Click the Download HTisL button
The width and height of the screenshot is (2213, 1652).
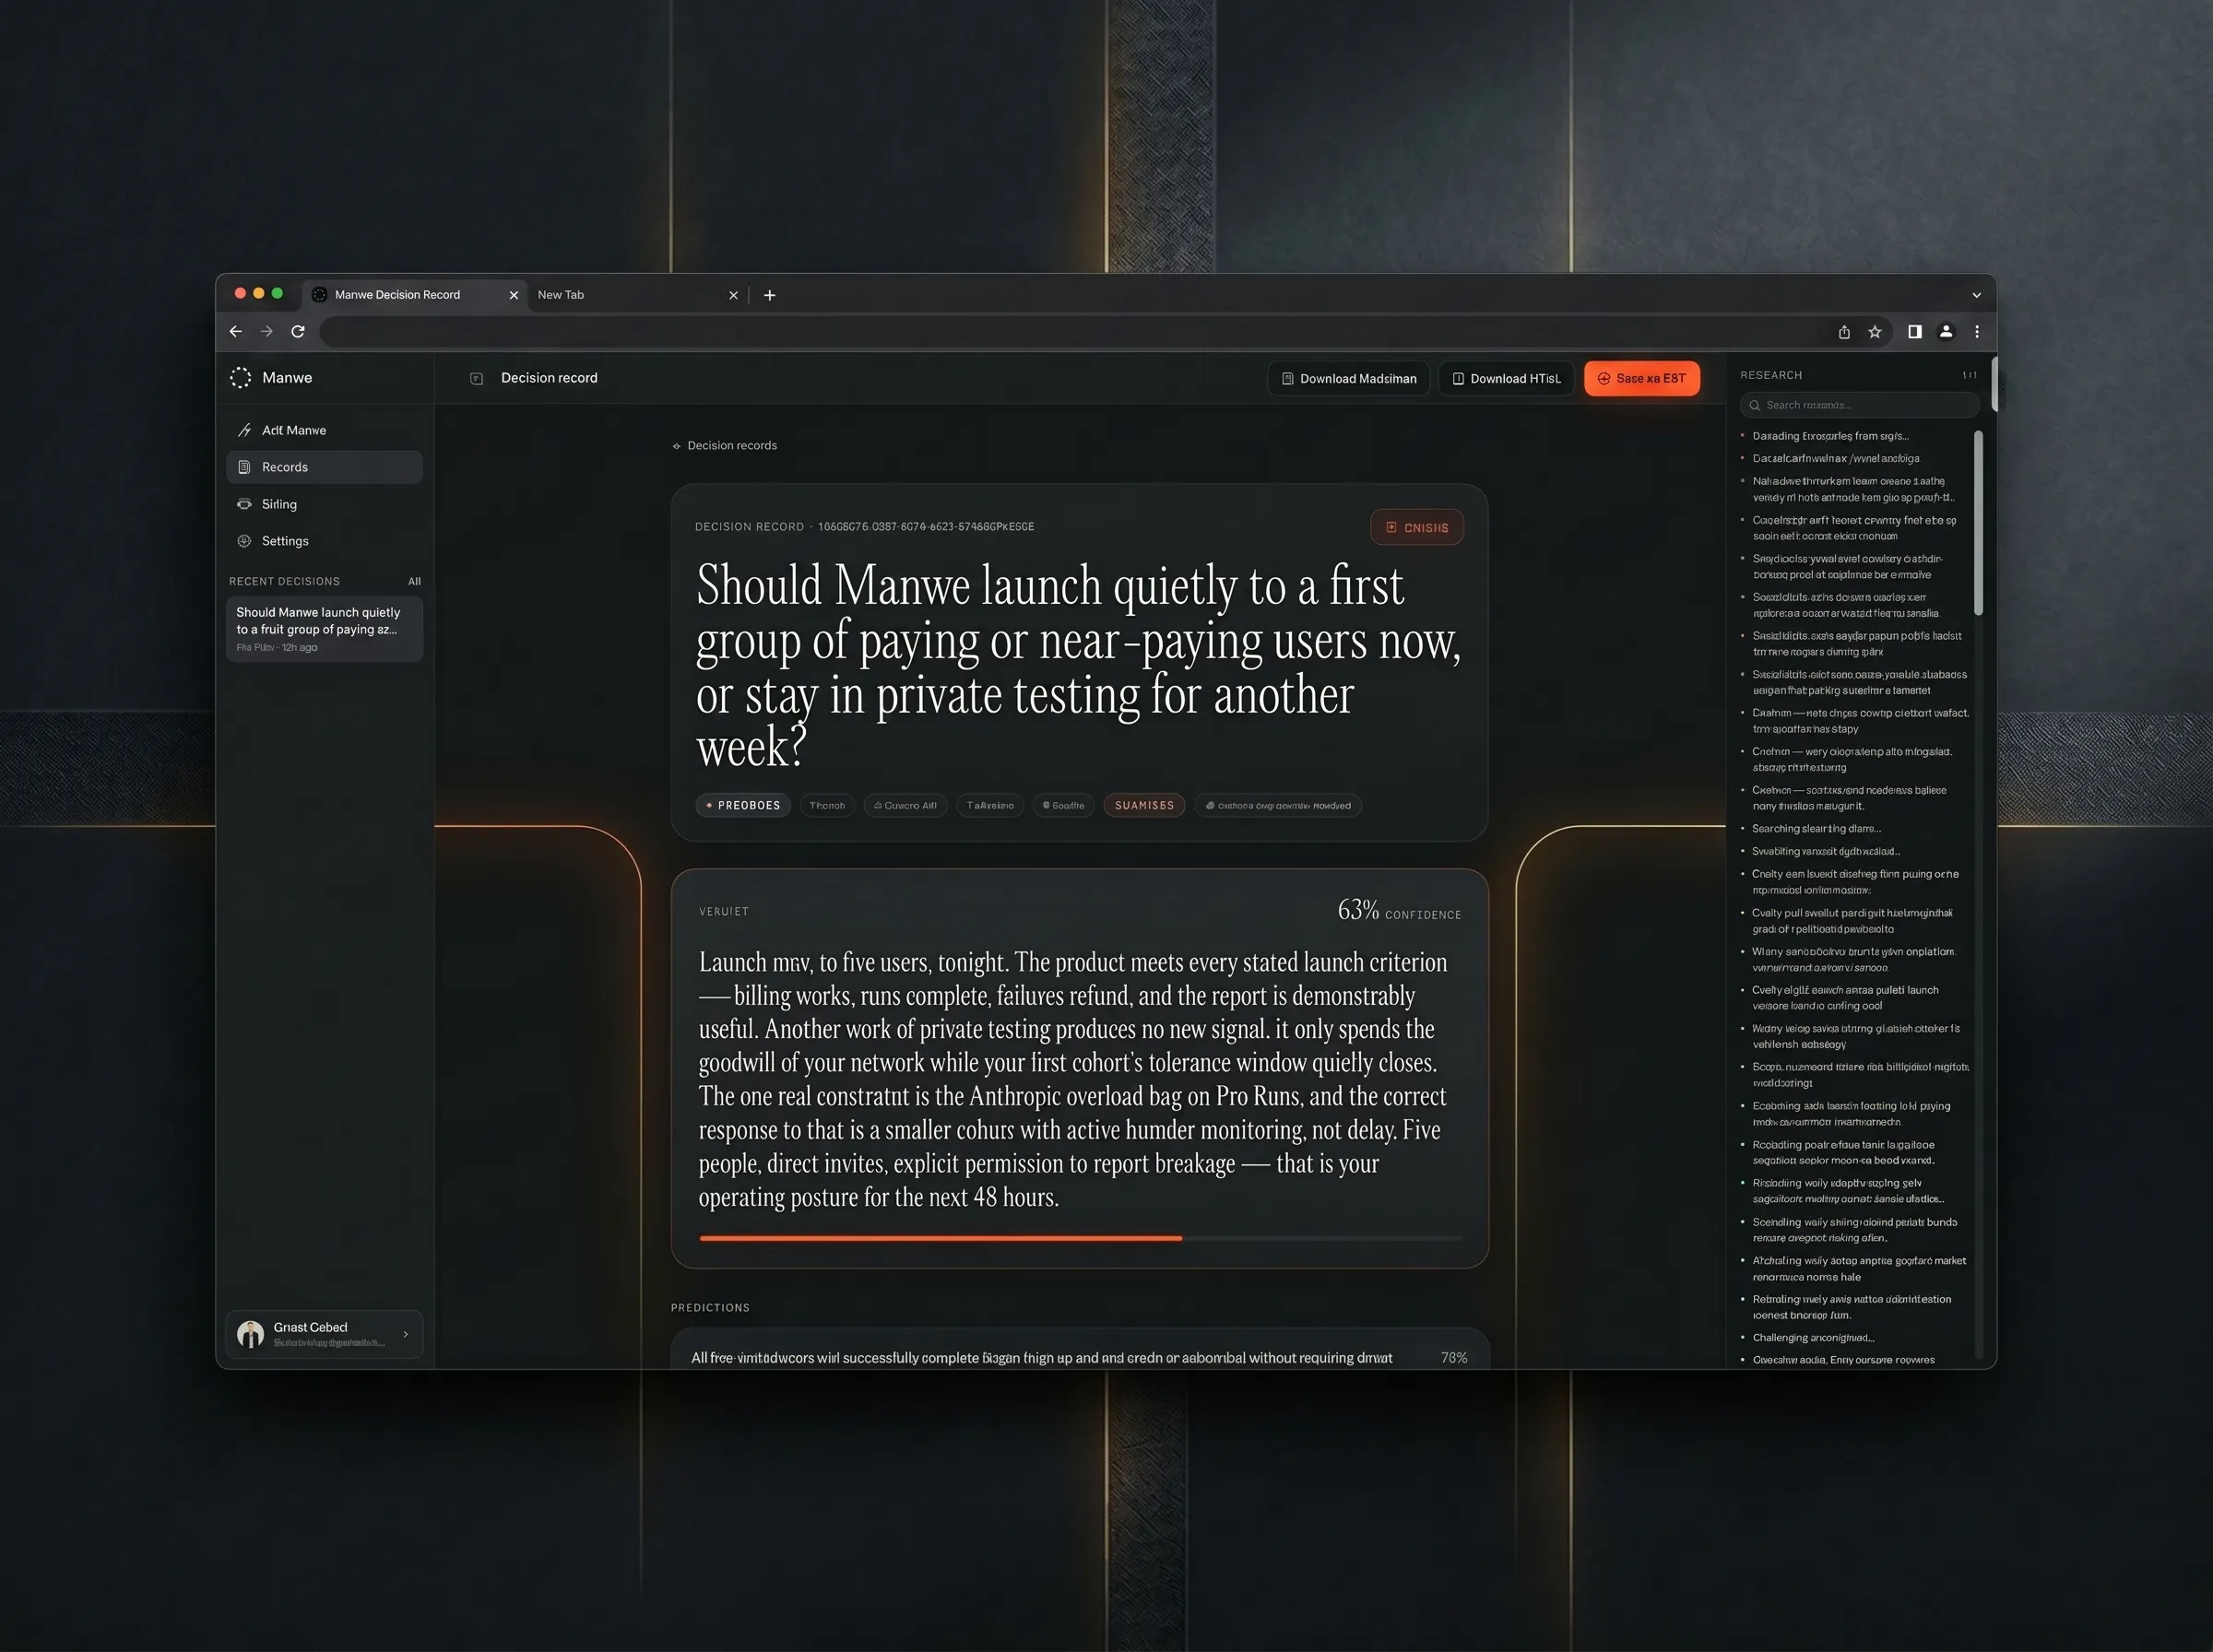[1506, 378]
